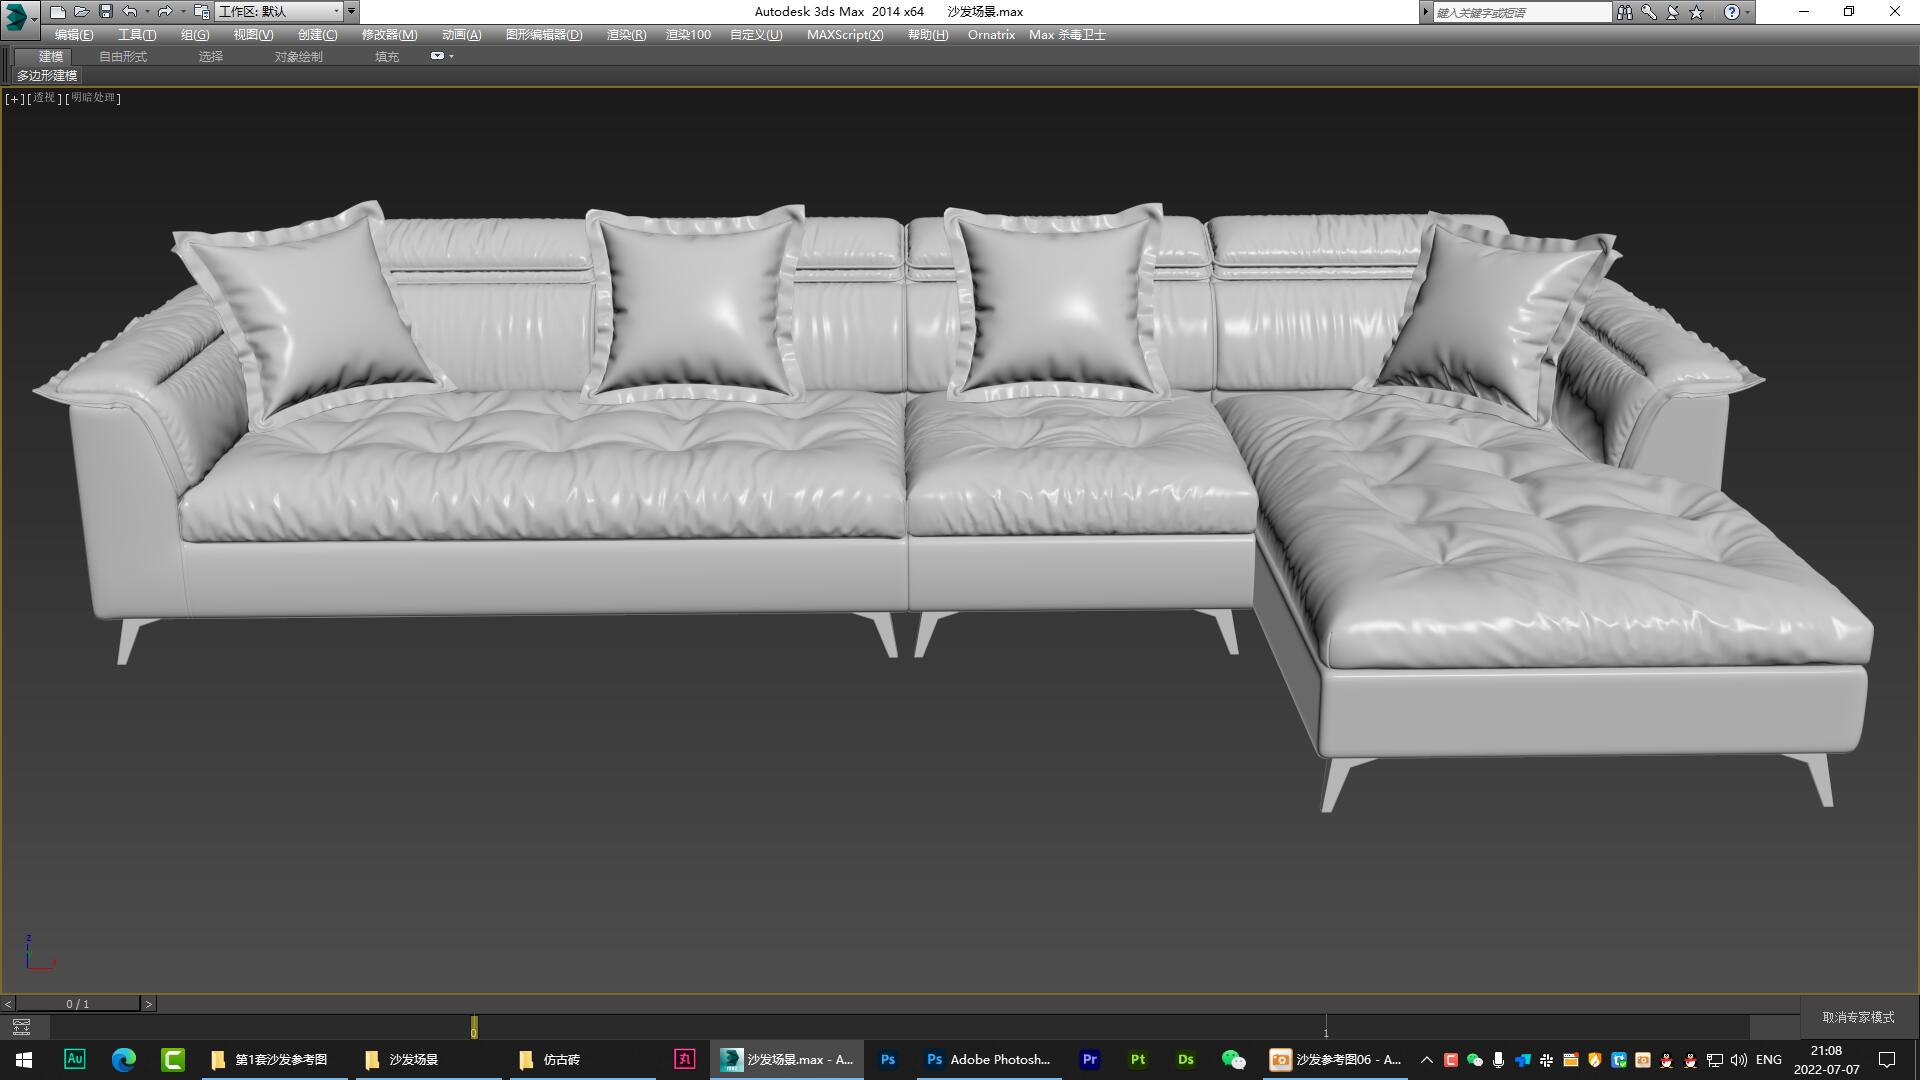This screenshot has width=1920, height=1080.
Task: Open WeChat from the taskbar
Action: [x=1233, y=1060]
